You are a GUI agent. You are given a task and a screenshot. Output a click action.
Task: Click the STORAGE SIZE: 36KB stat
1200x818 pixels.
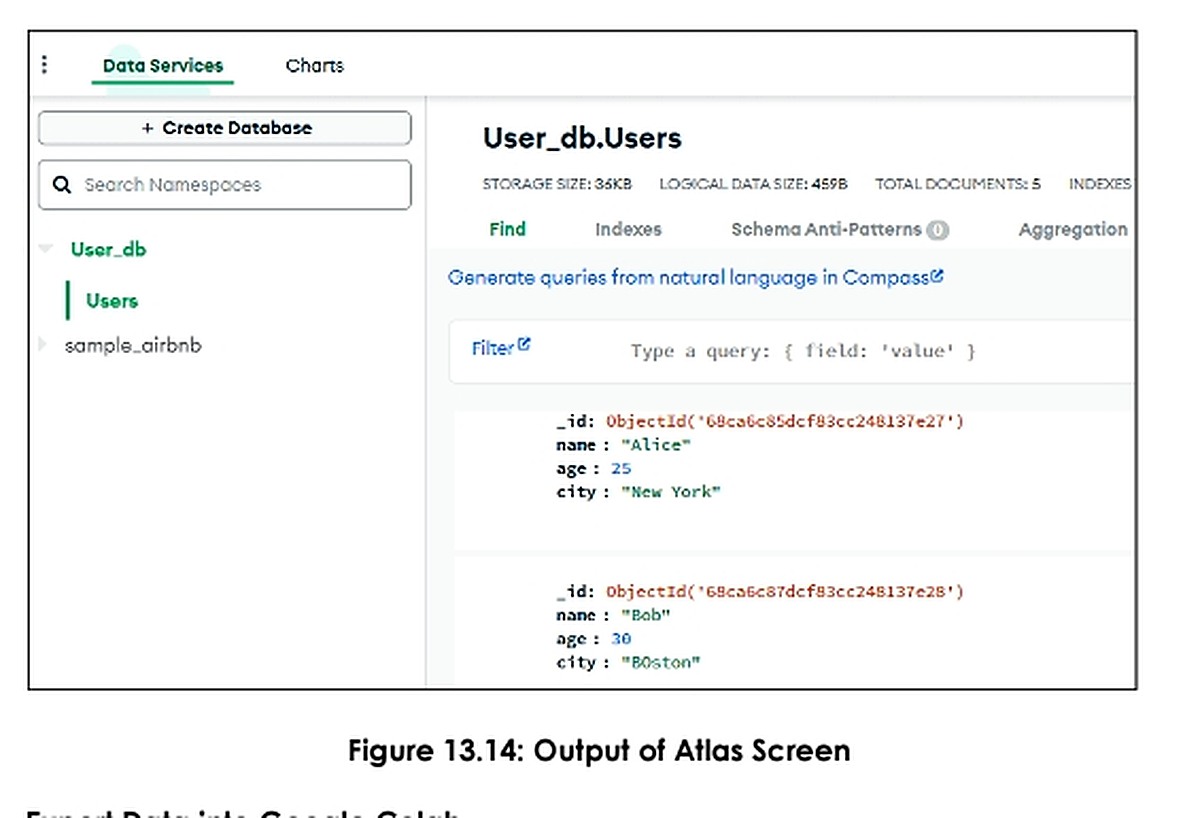(x=557, y=184)
